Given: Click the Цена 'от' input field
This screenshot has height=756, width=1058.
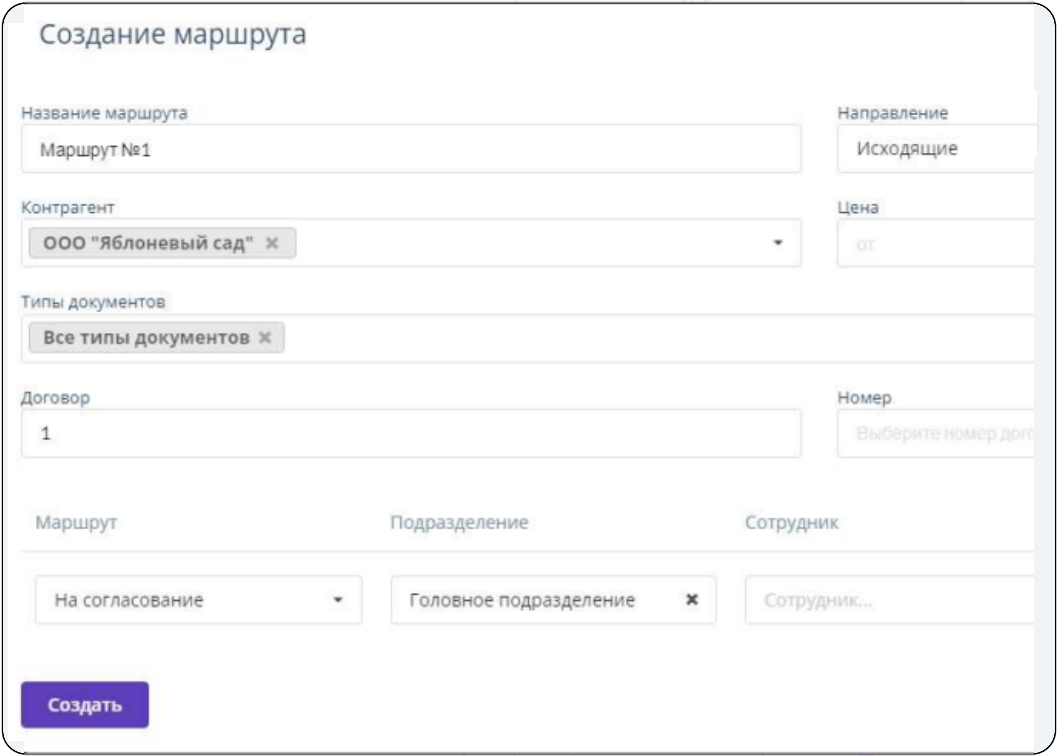Looking at the screenshot, I should tap(936, 244).
